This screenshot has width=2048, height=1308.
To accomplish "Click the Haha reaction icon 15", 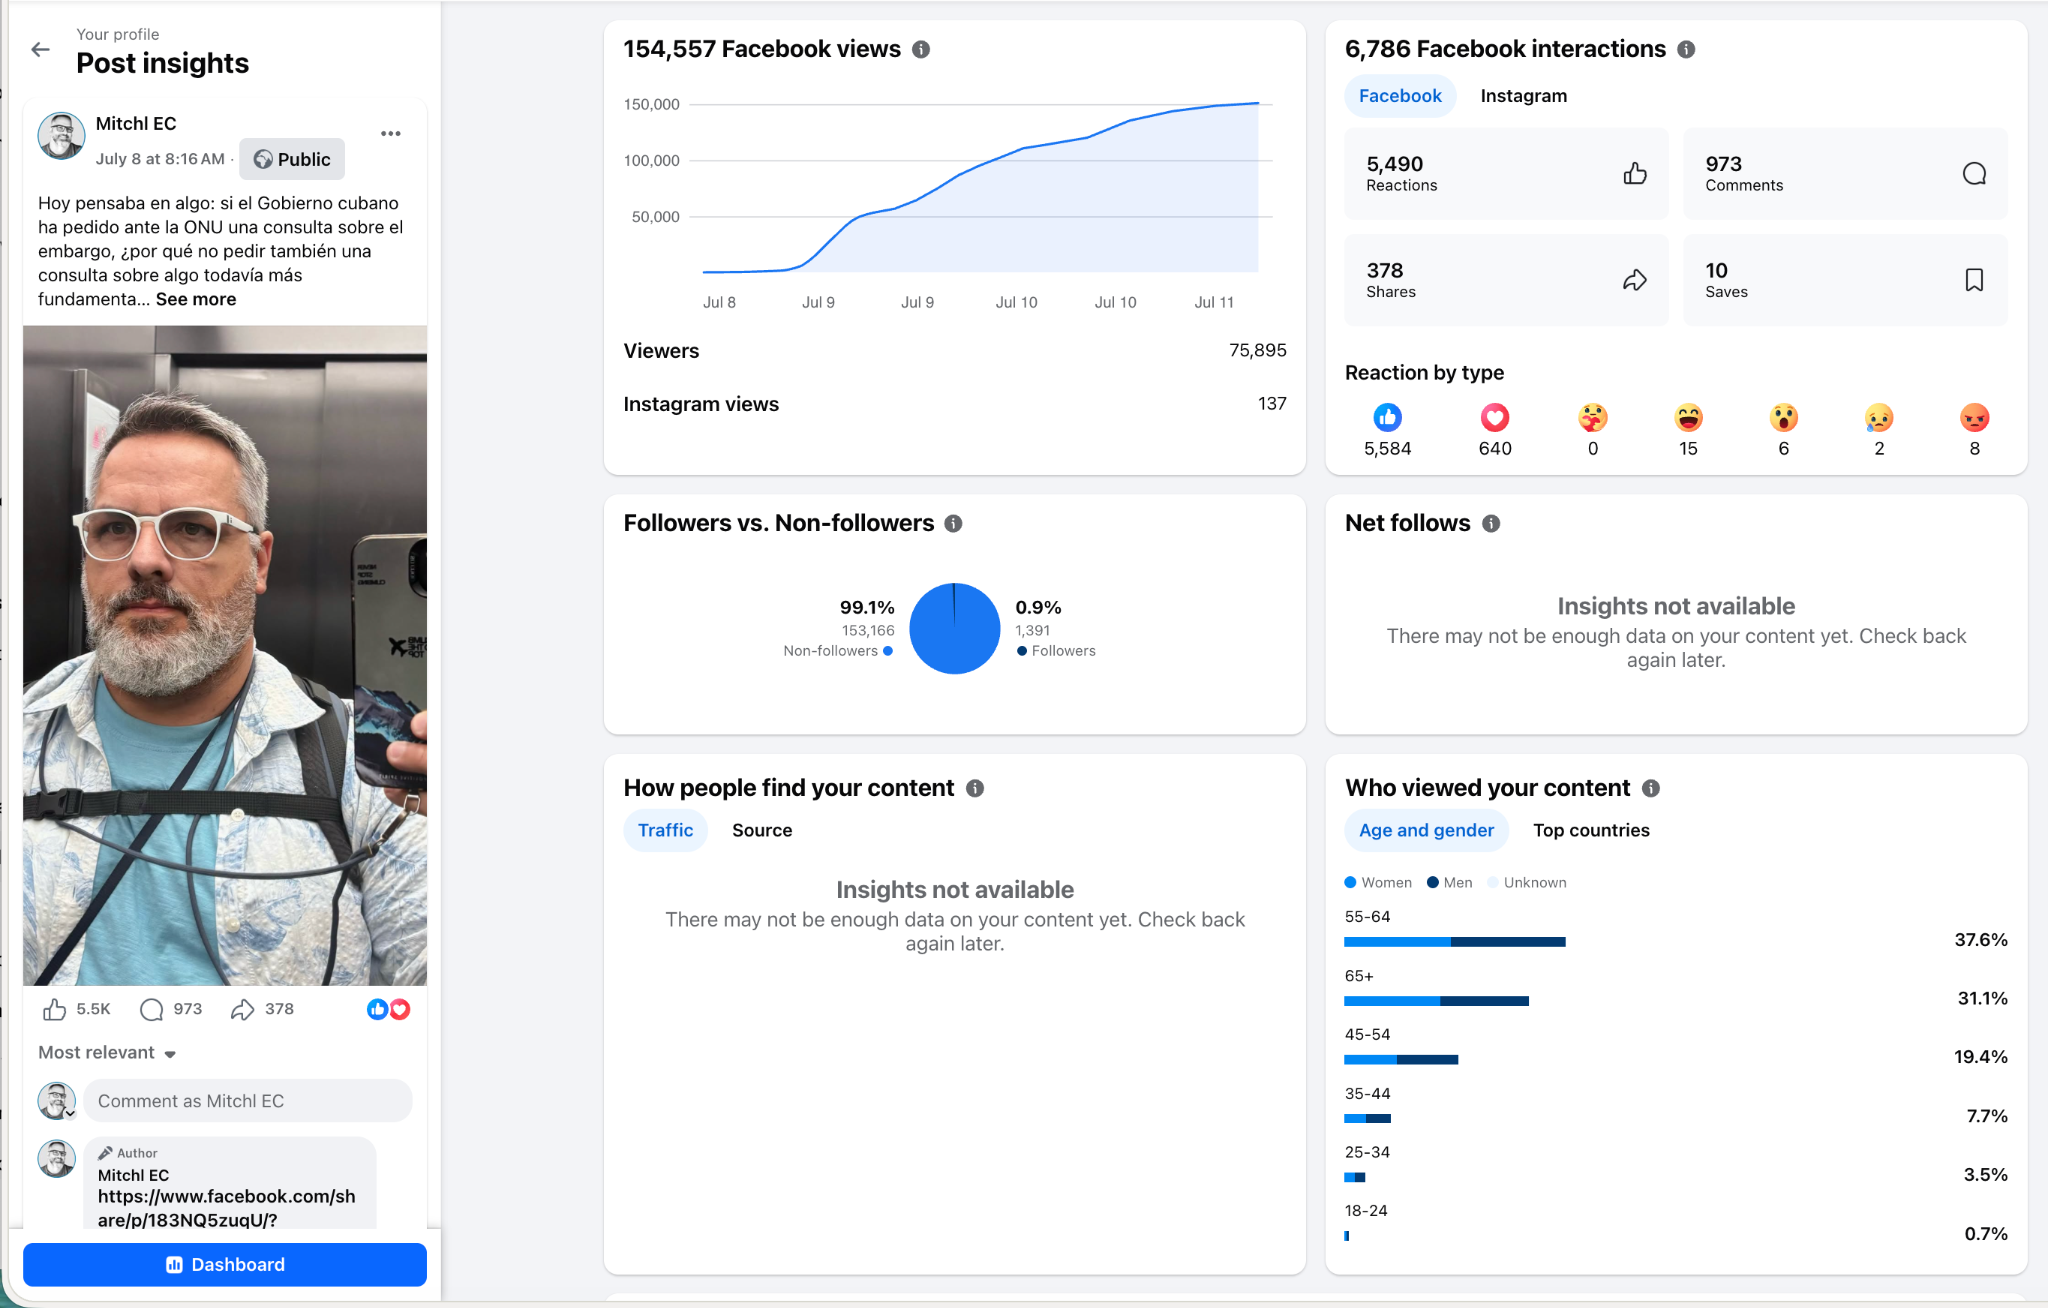I will pyautogui.click(x=1688, y=417).
